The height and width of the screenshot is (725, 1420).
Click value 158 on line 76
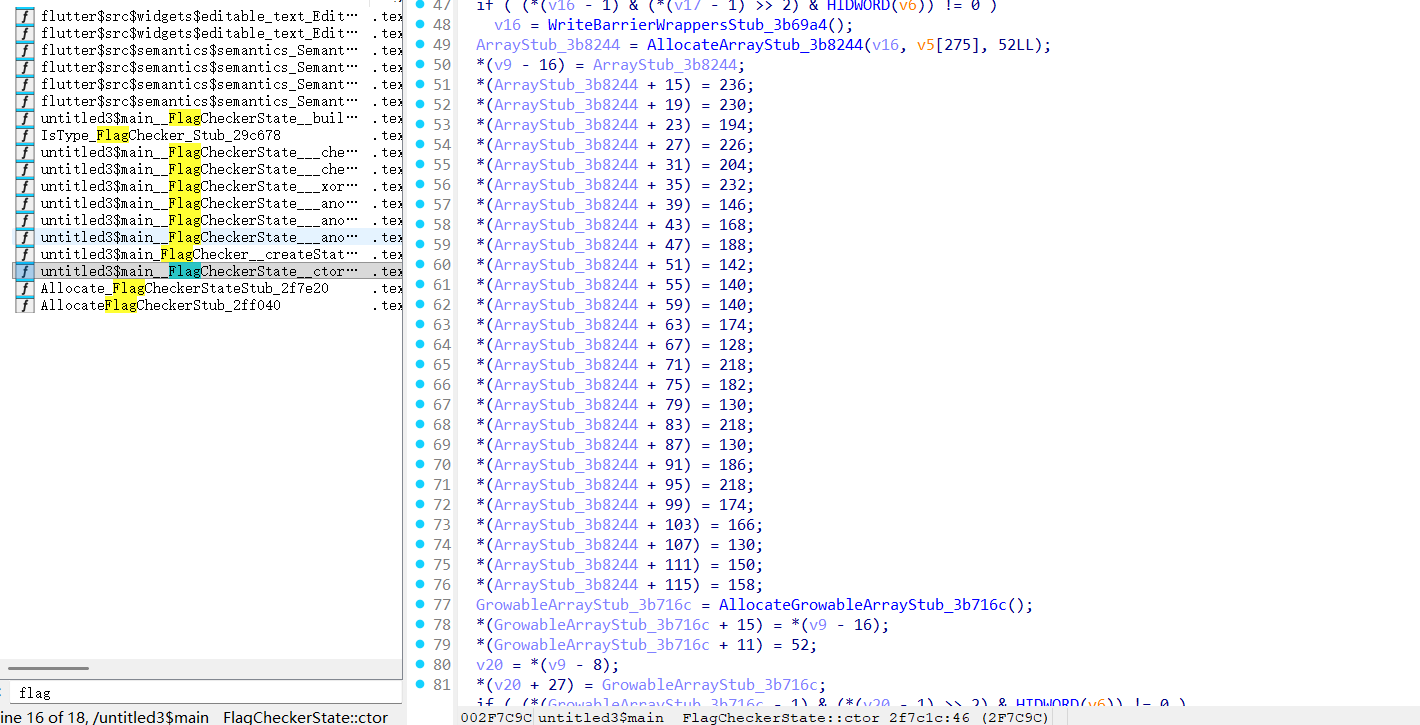(x=741, y=585)
